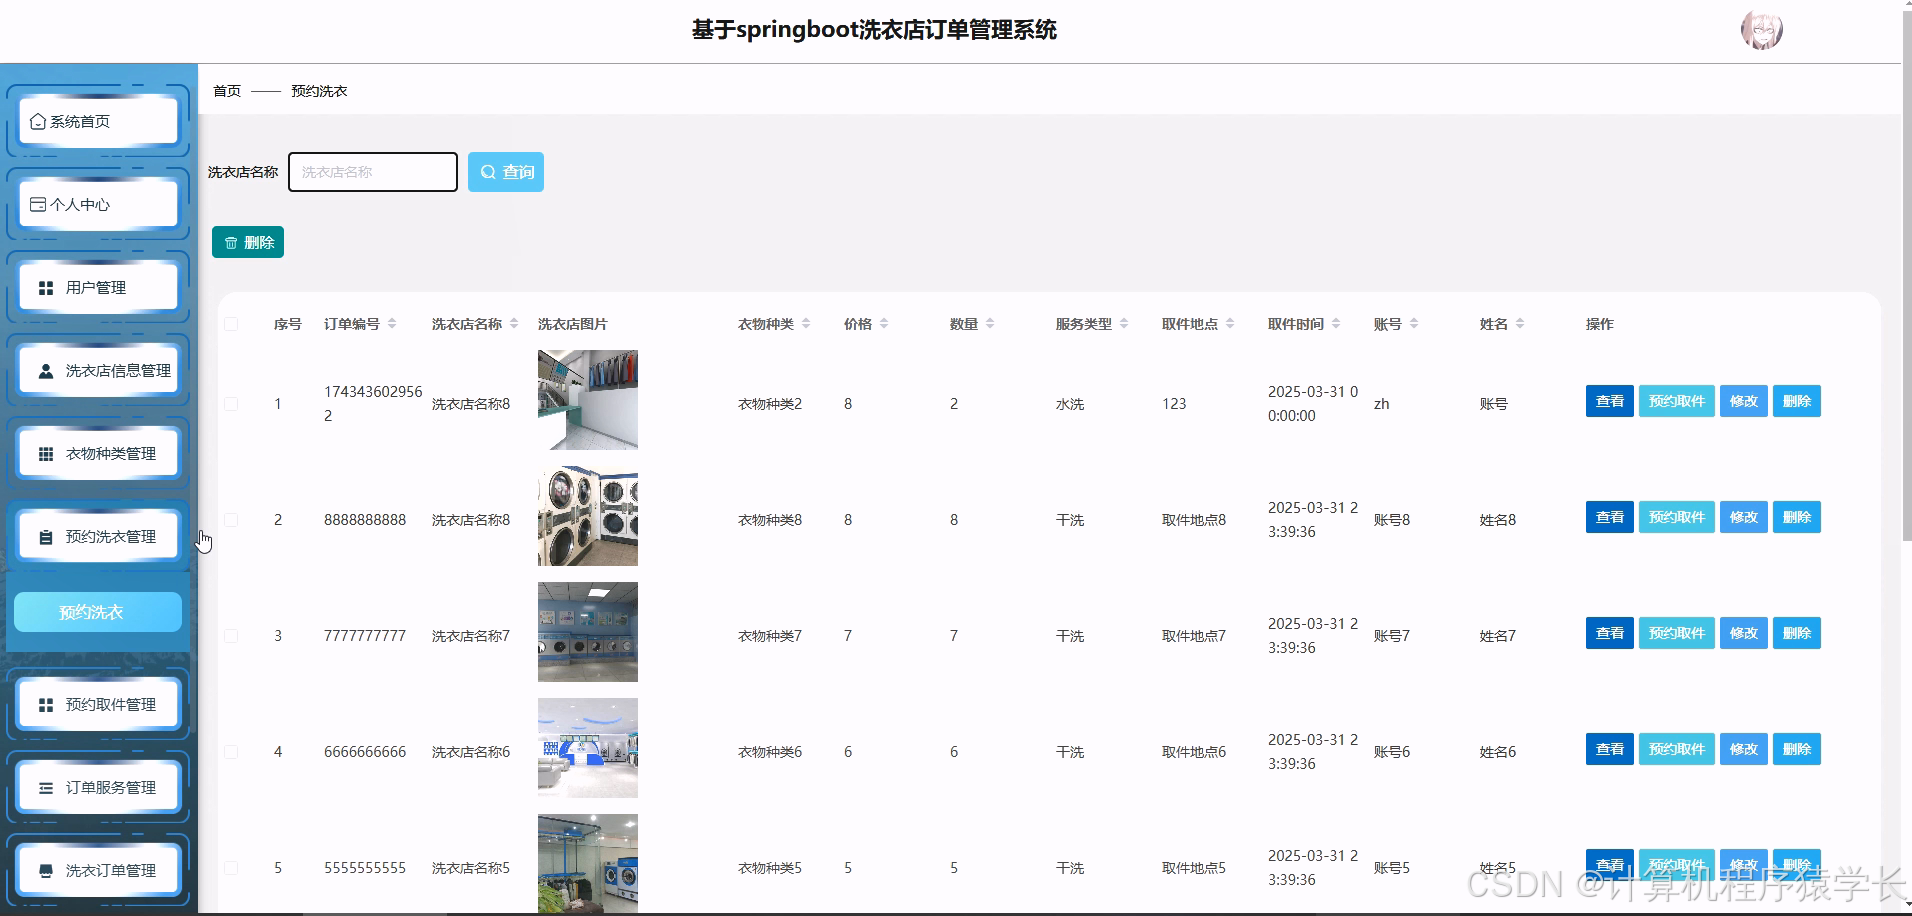Check the row 2 checkbox

pyautogui.click(x=231, y=520)
